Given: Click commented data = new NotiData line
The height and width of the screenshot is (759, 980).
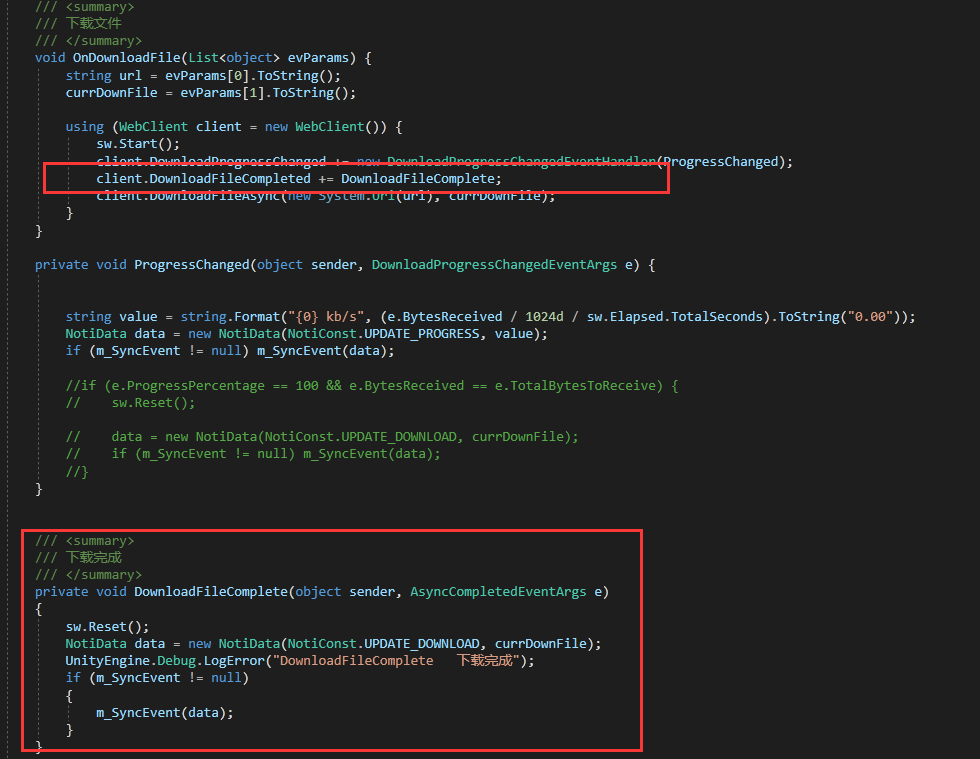Looking at the screenshot, I should click(322, 437).
